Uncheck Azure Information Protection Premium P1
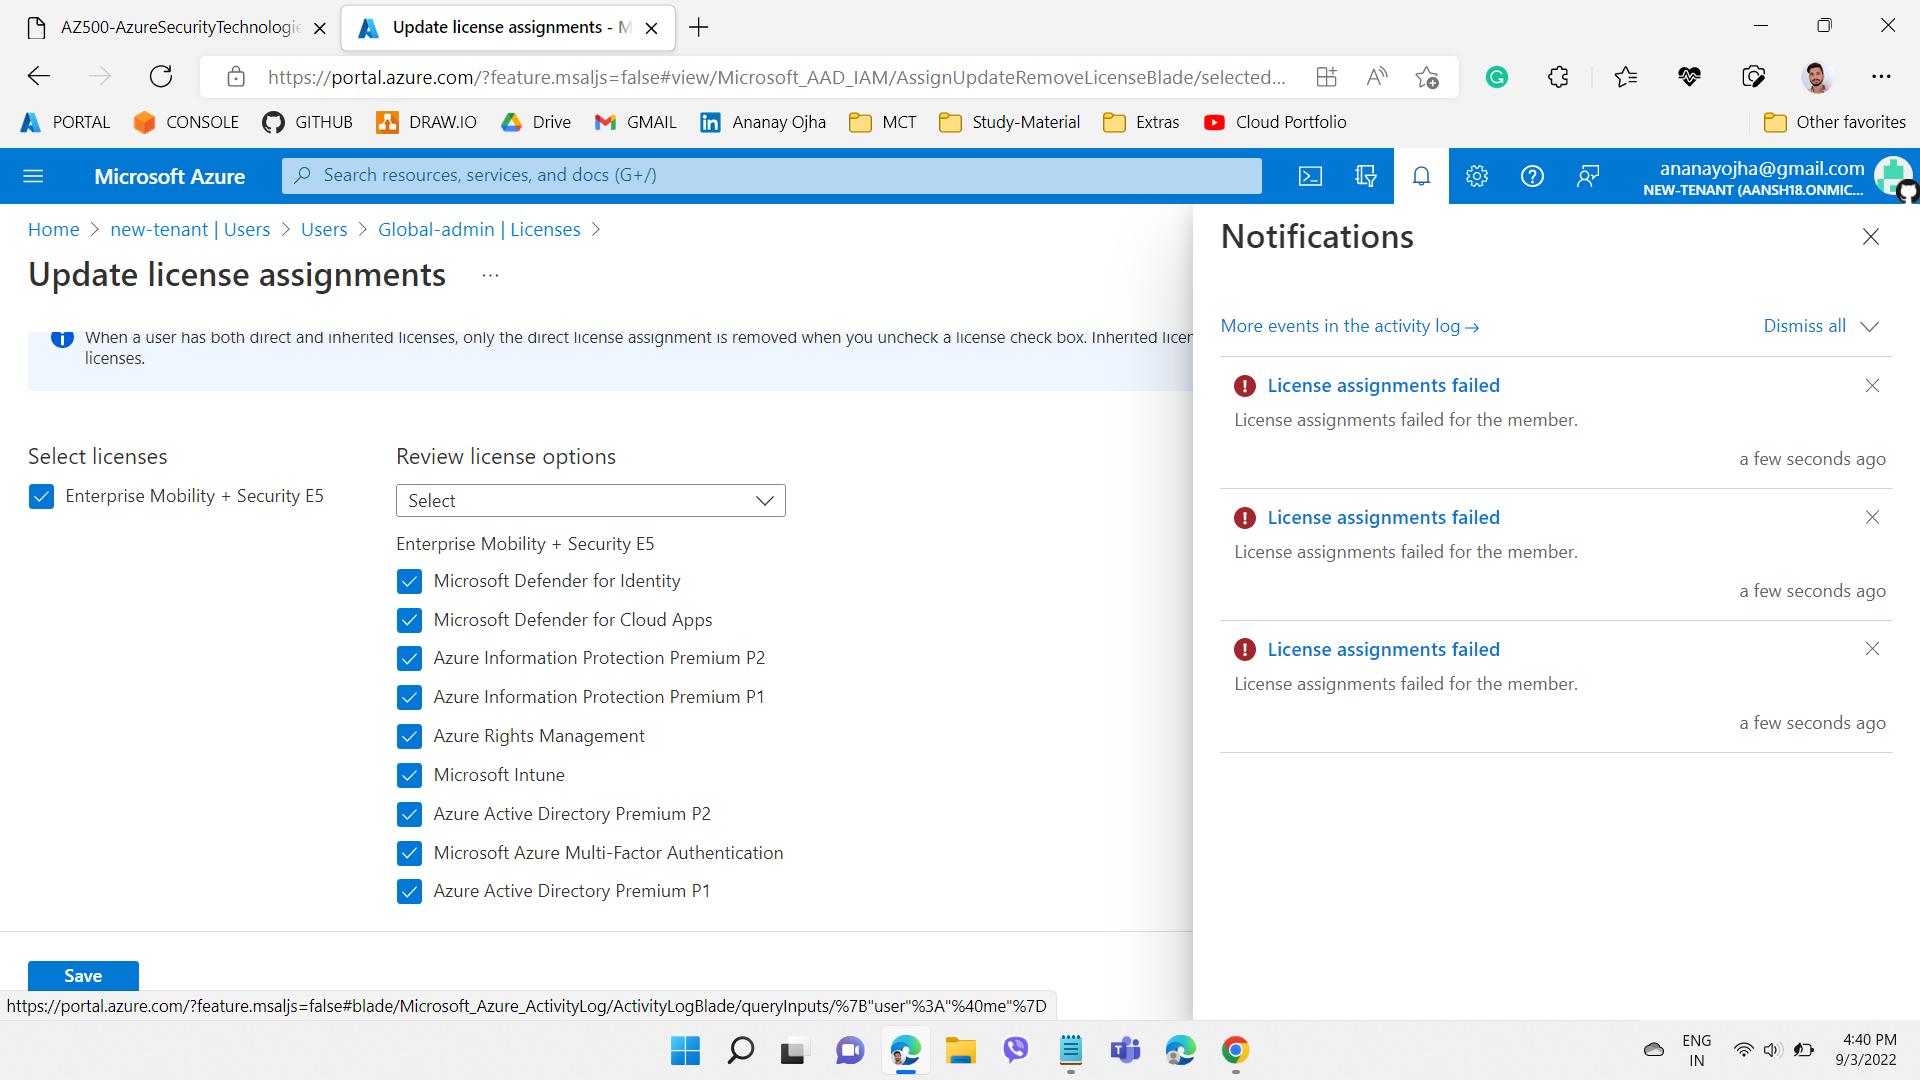This screenshot has width=1920, height=1080. [x=409, y=698]
